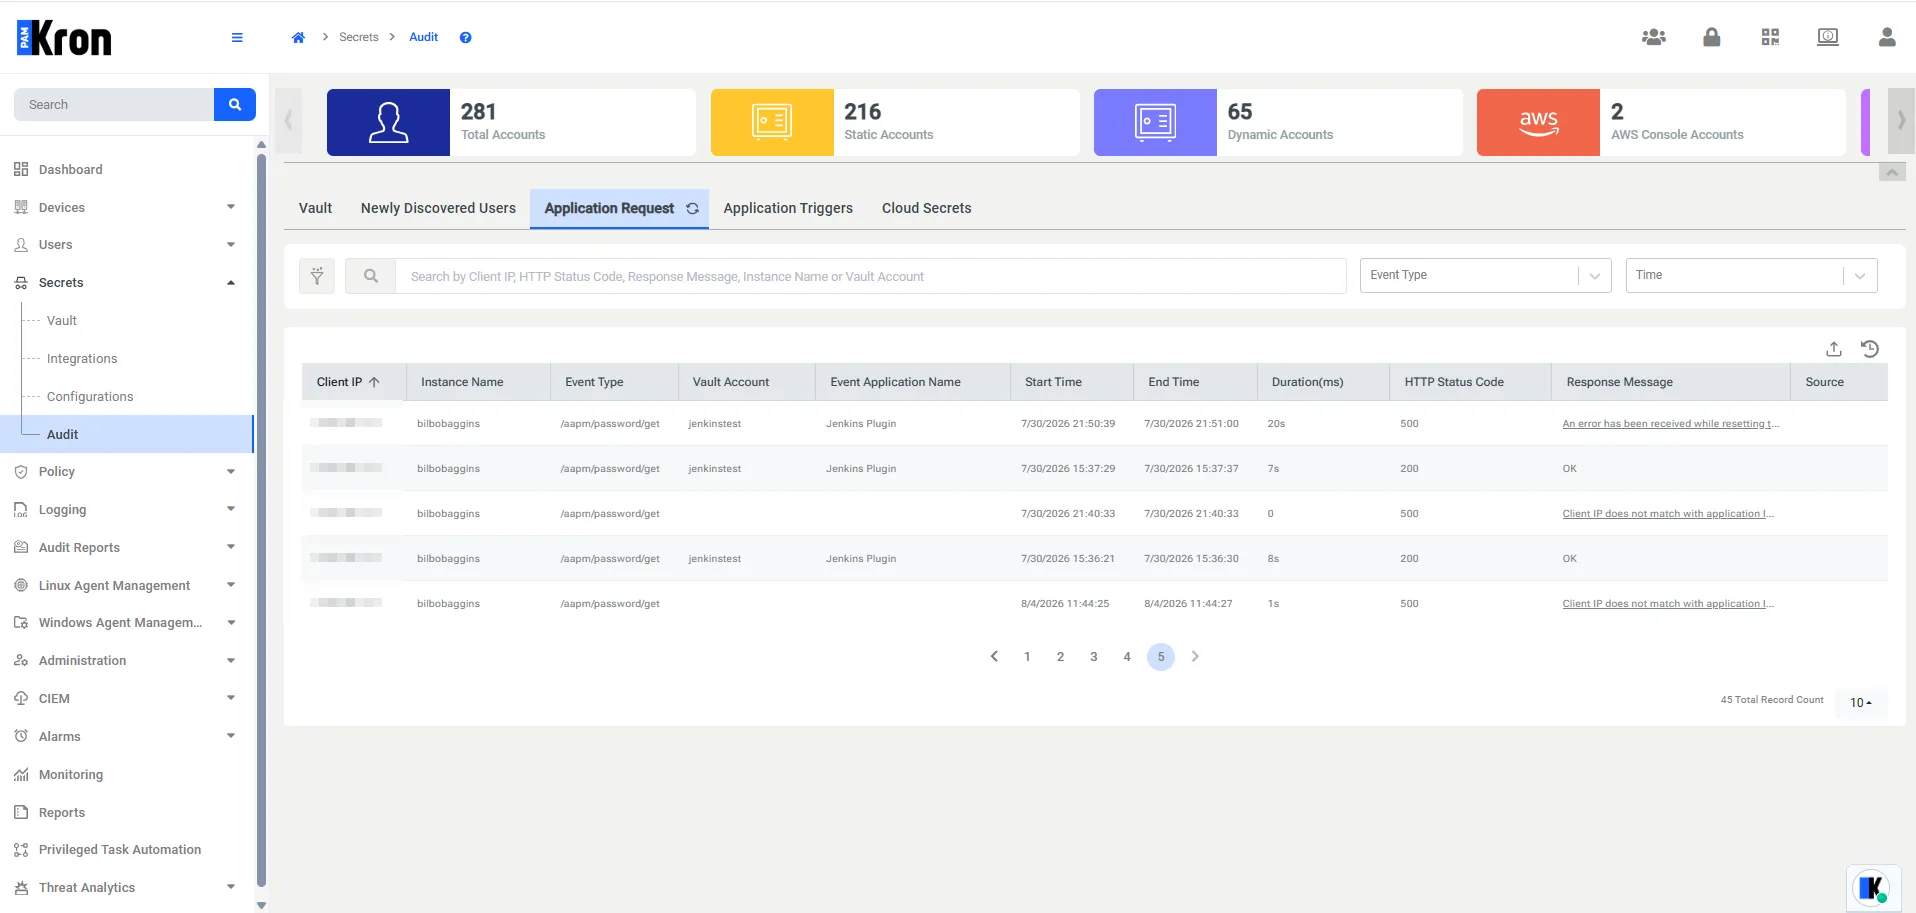Click the blue search magnifier button
Image resolution: width=1916 pixels, height=913 pixels.
click(x=235, y=104)
